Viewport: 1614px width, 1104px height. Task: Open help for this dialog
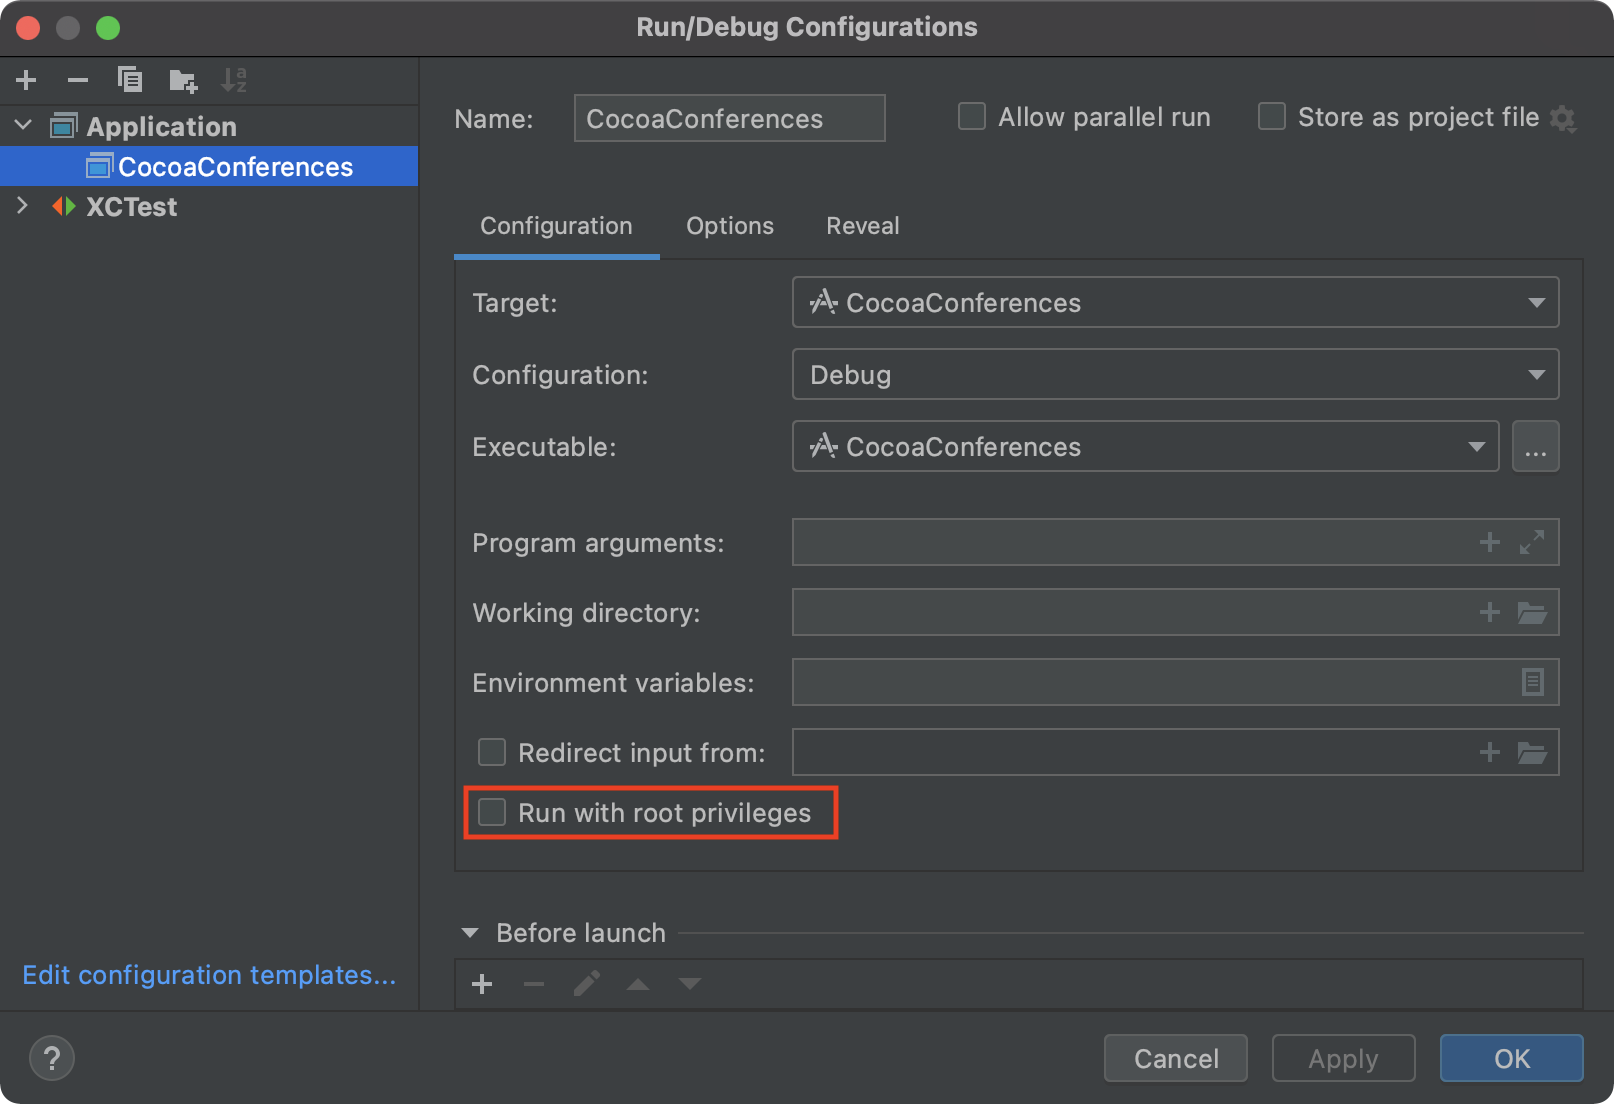coord(52,1058)
